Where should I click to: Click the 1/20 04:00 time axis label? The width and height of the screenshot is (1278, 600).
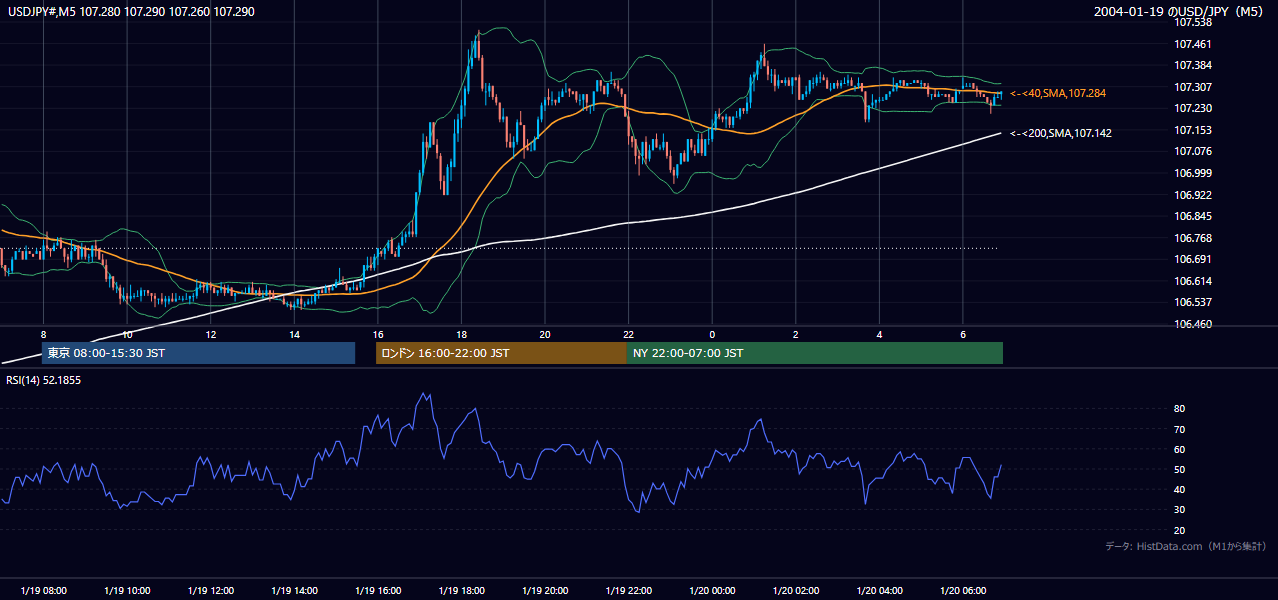coord(879,591)
